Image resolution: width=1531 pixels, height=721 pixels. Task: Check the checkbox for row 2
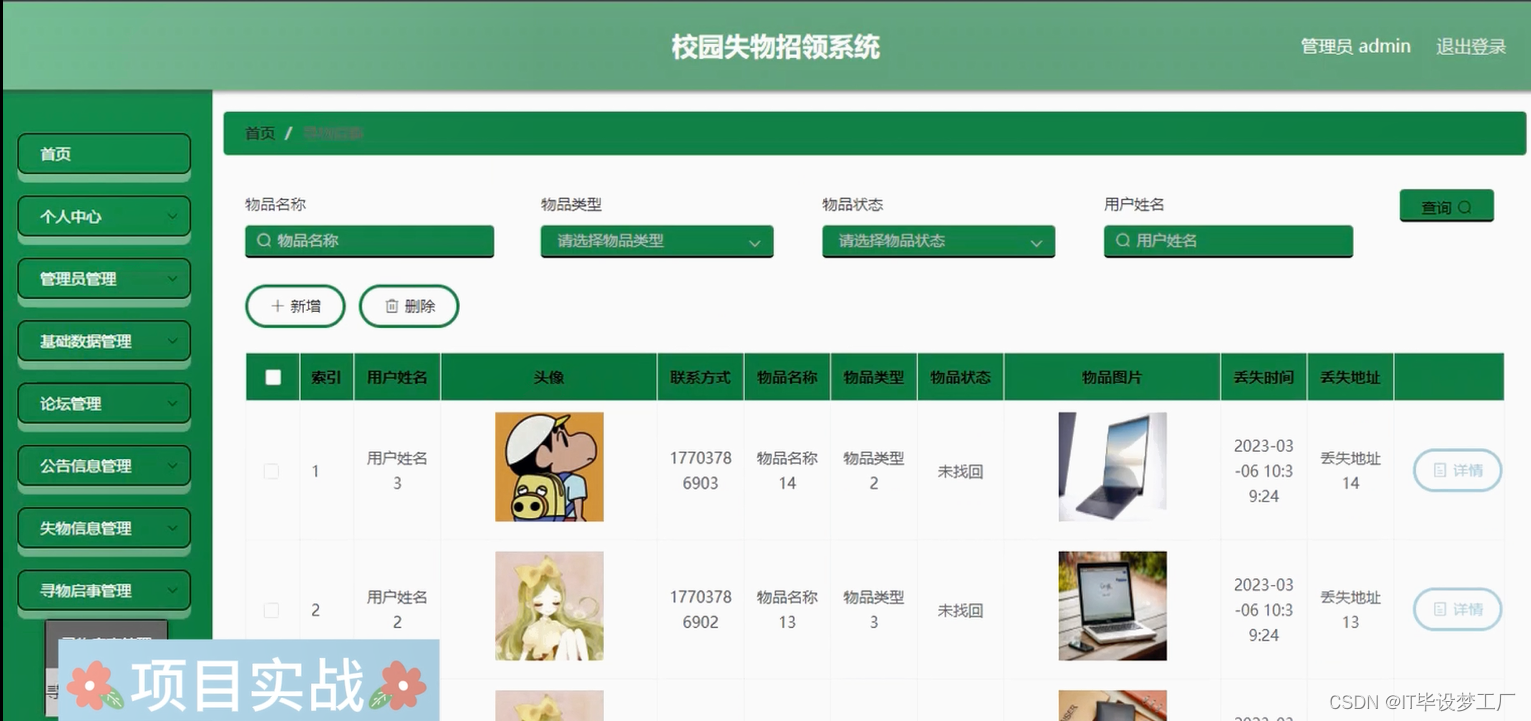tap(271, 610)
